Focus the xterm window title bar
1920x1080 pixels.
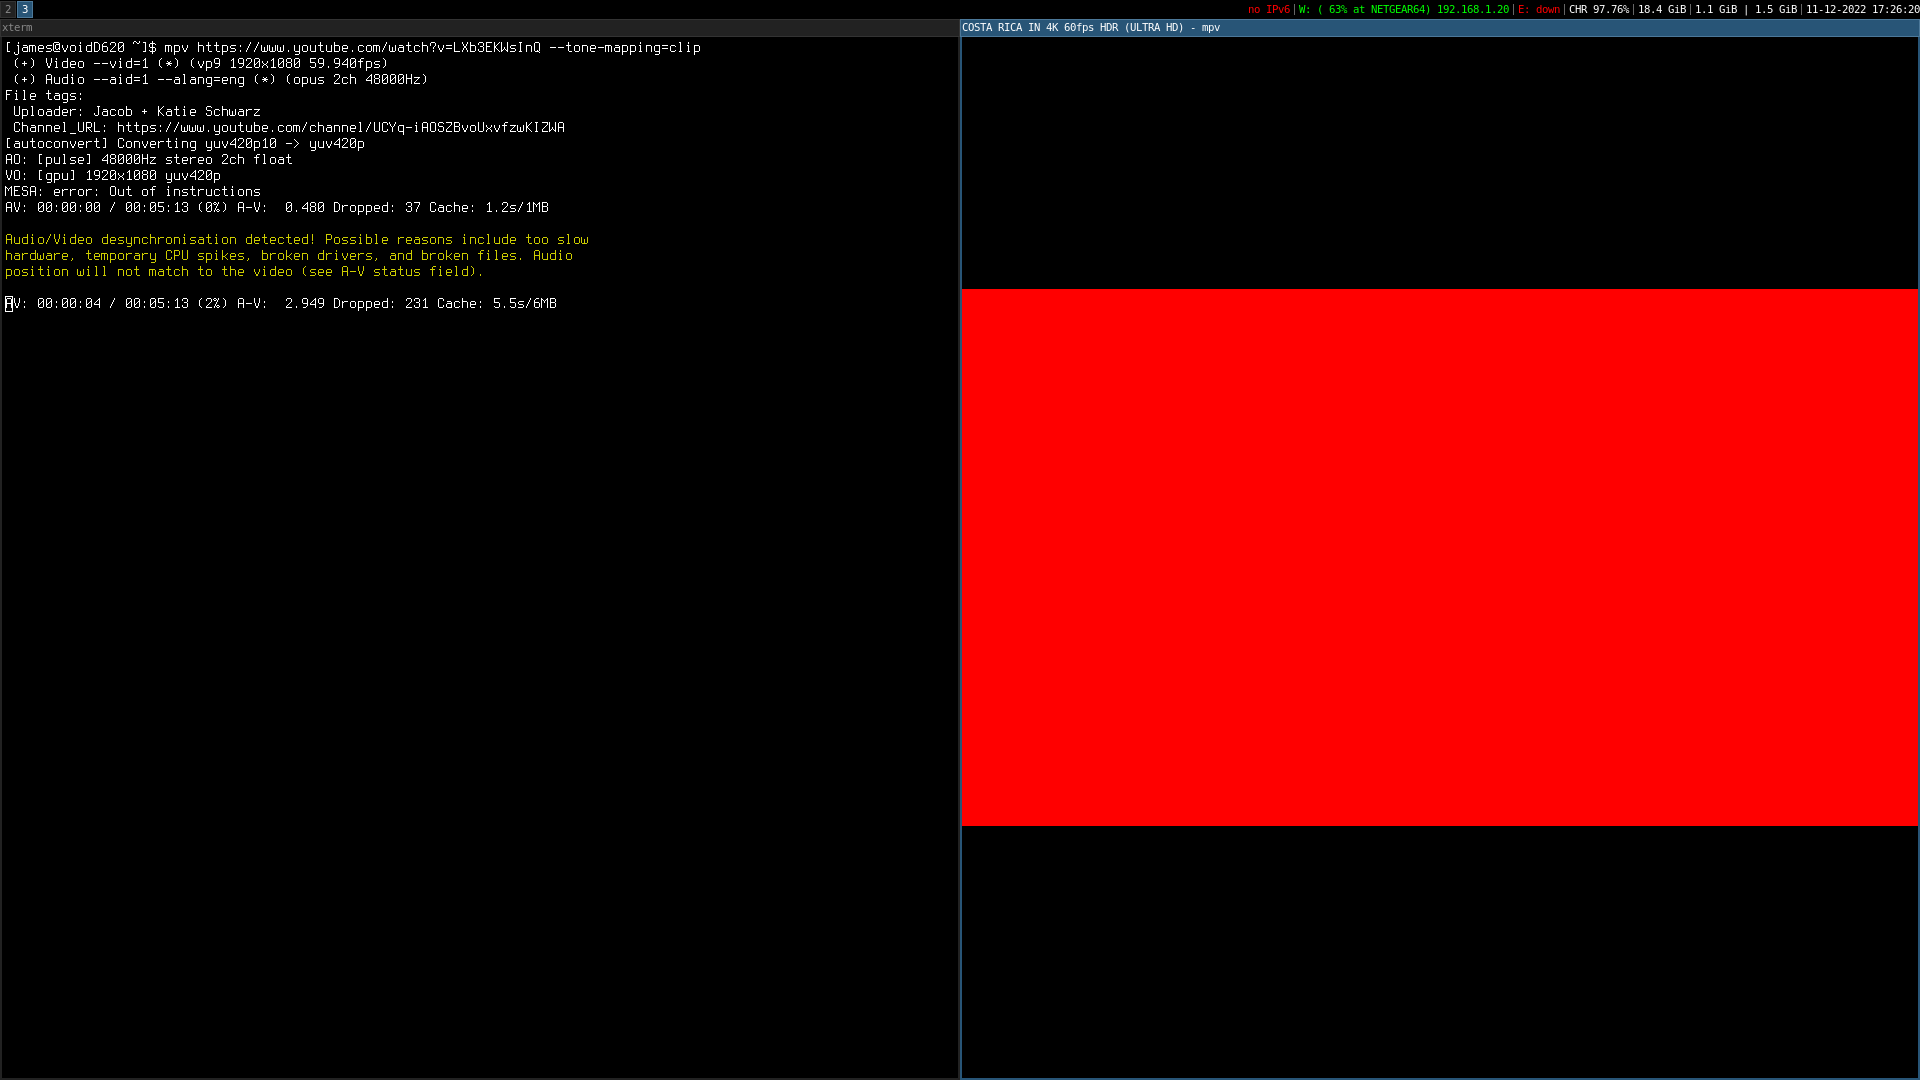tap(480, 28)
